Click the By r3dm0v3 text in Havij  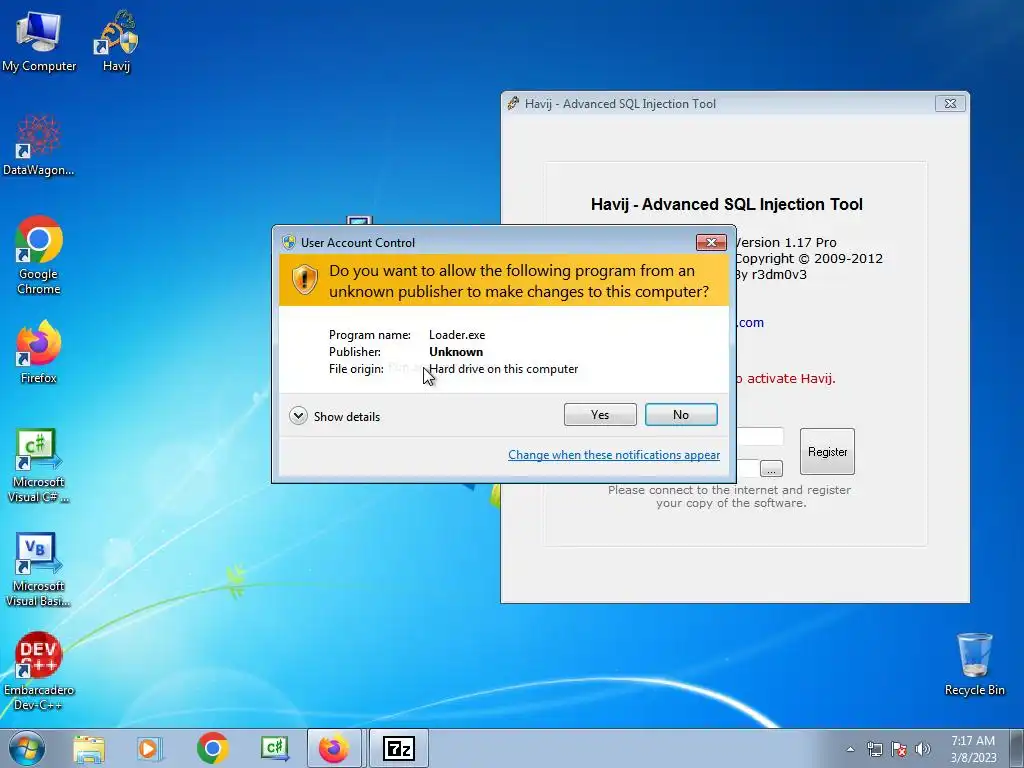click(x=771, y=274)
